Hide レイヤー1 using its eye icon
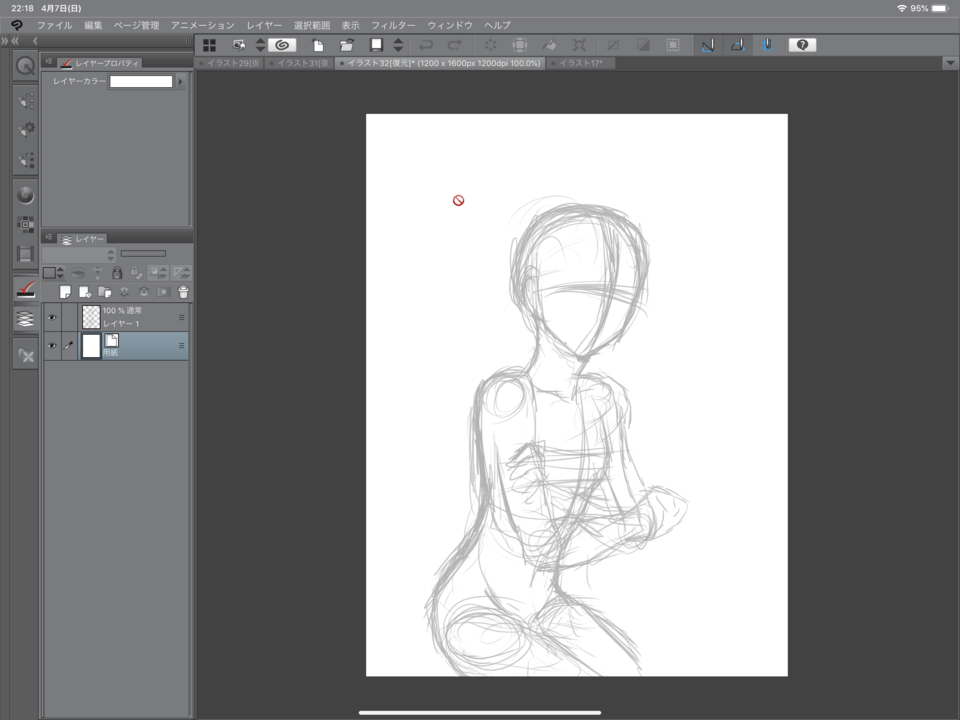 [x=53, y=317]
